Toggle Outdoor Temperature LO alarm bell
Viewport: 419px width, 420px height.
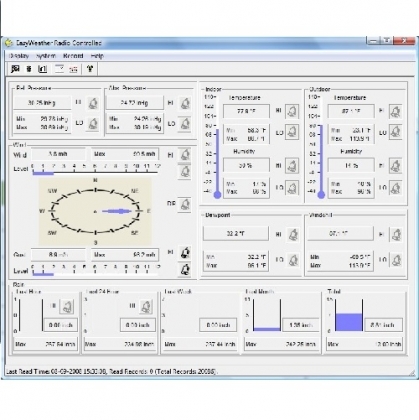(x=396, y=132)
